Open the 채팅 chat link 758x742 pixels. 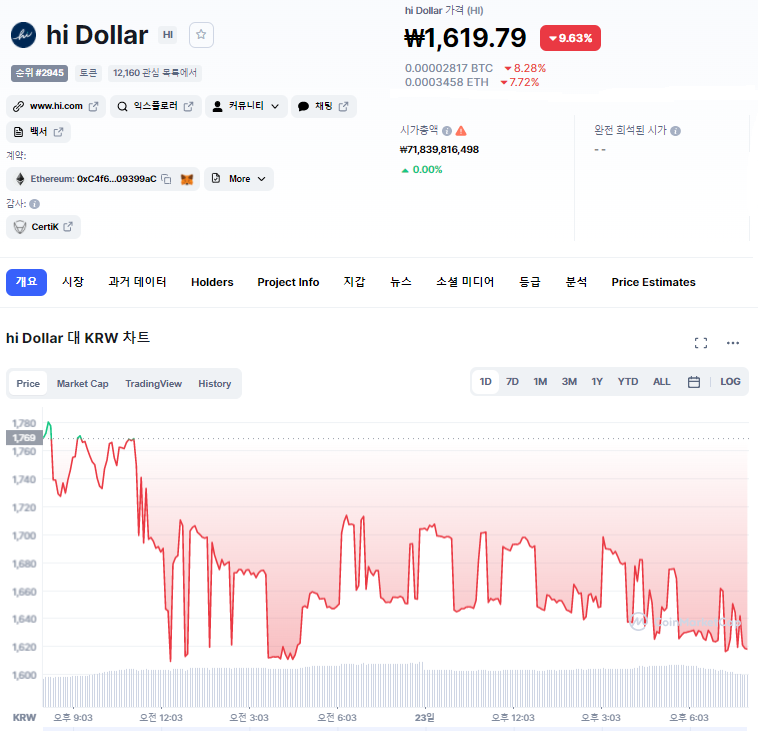pos(323,106)
